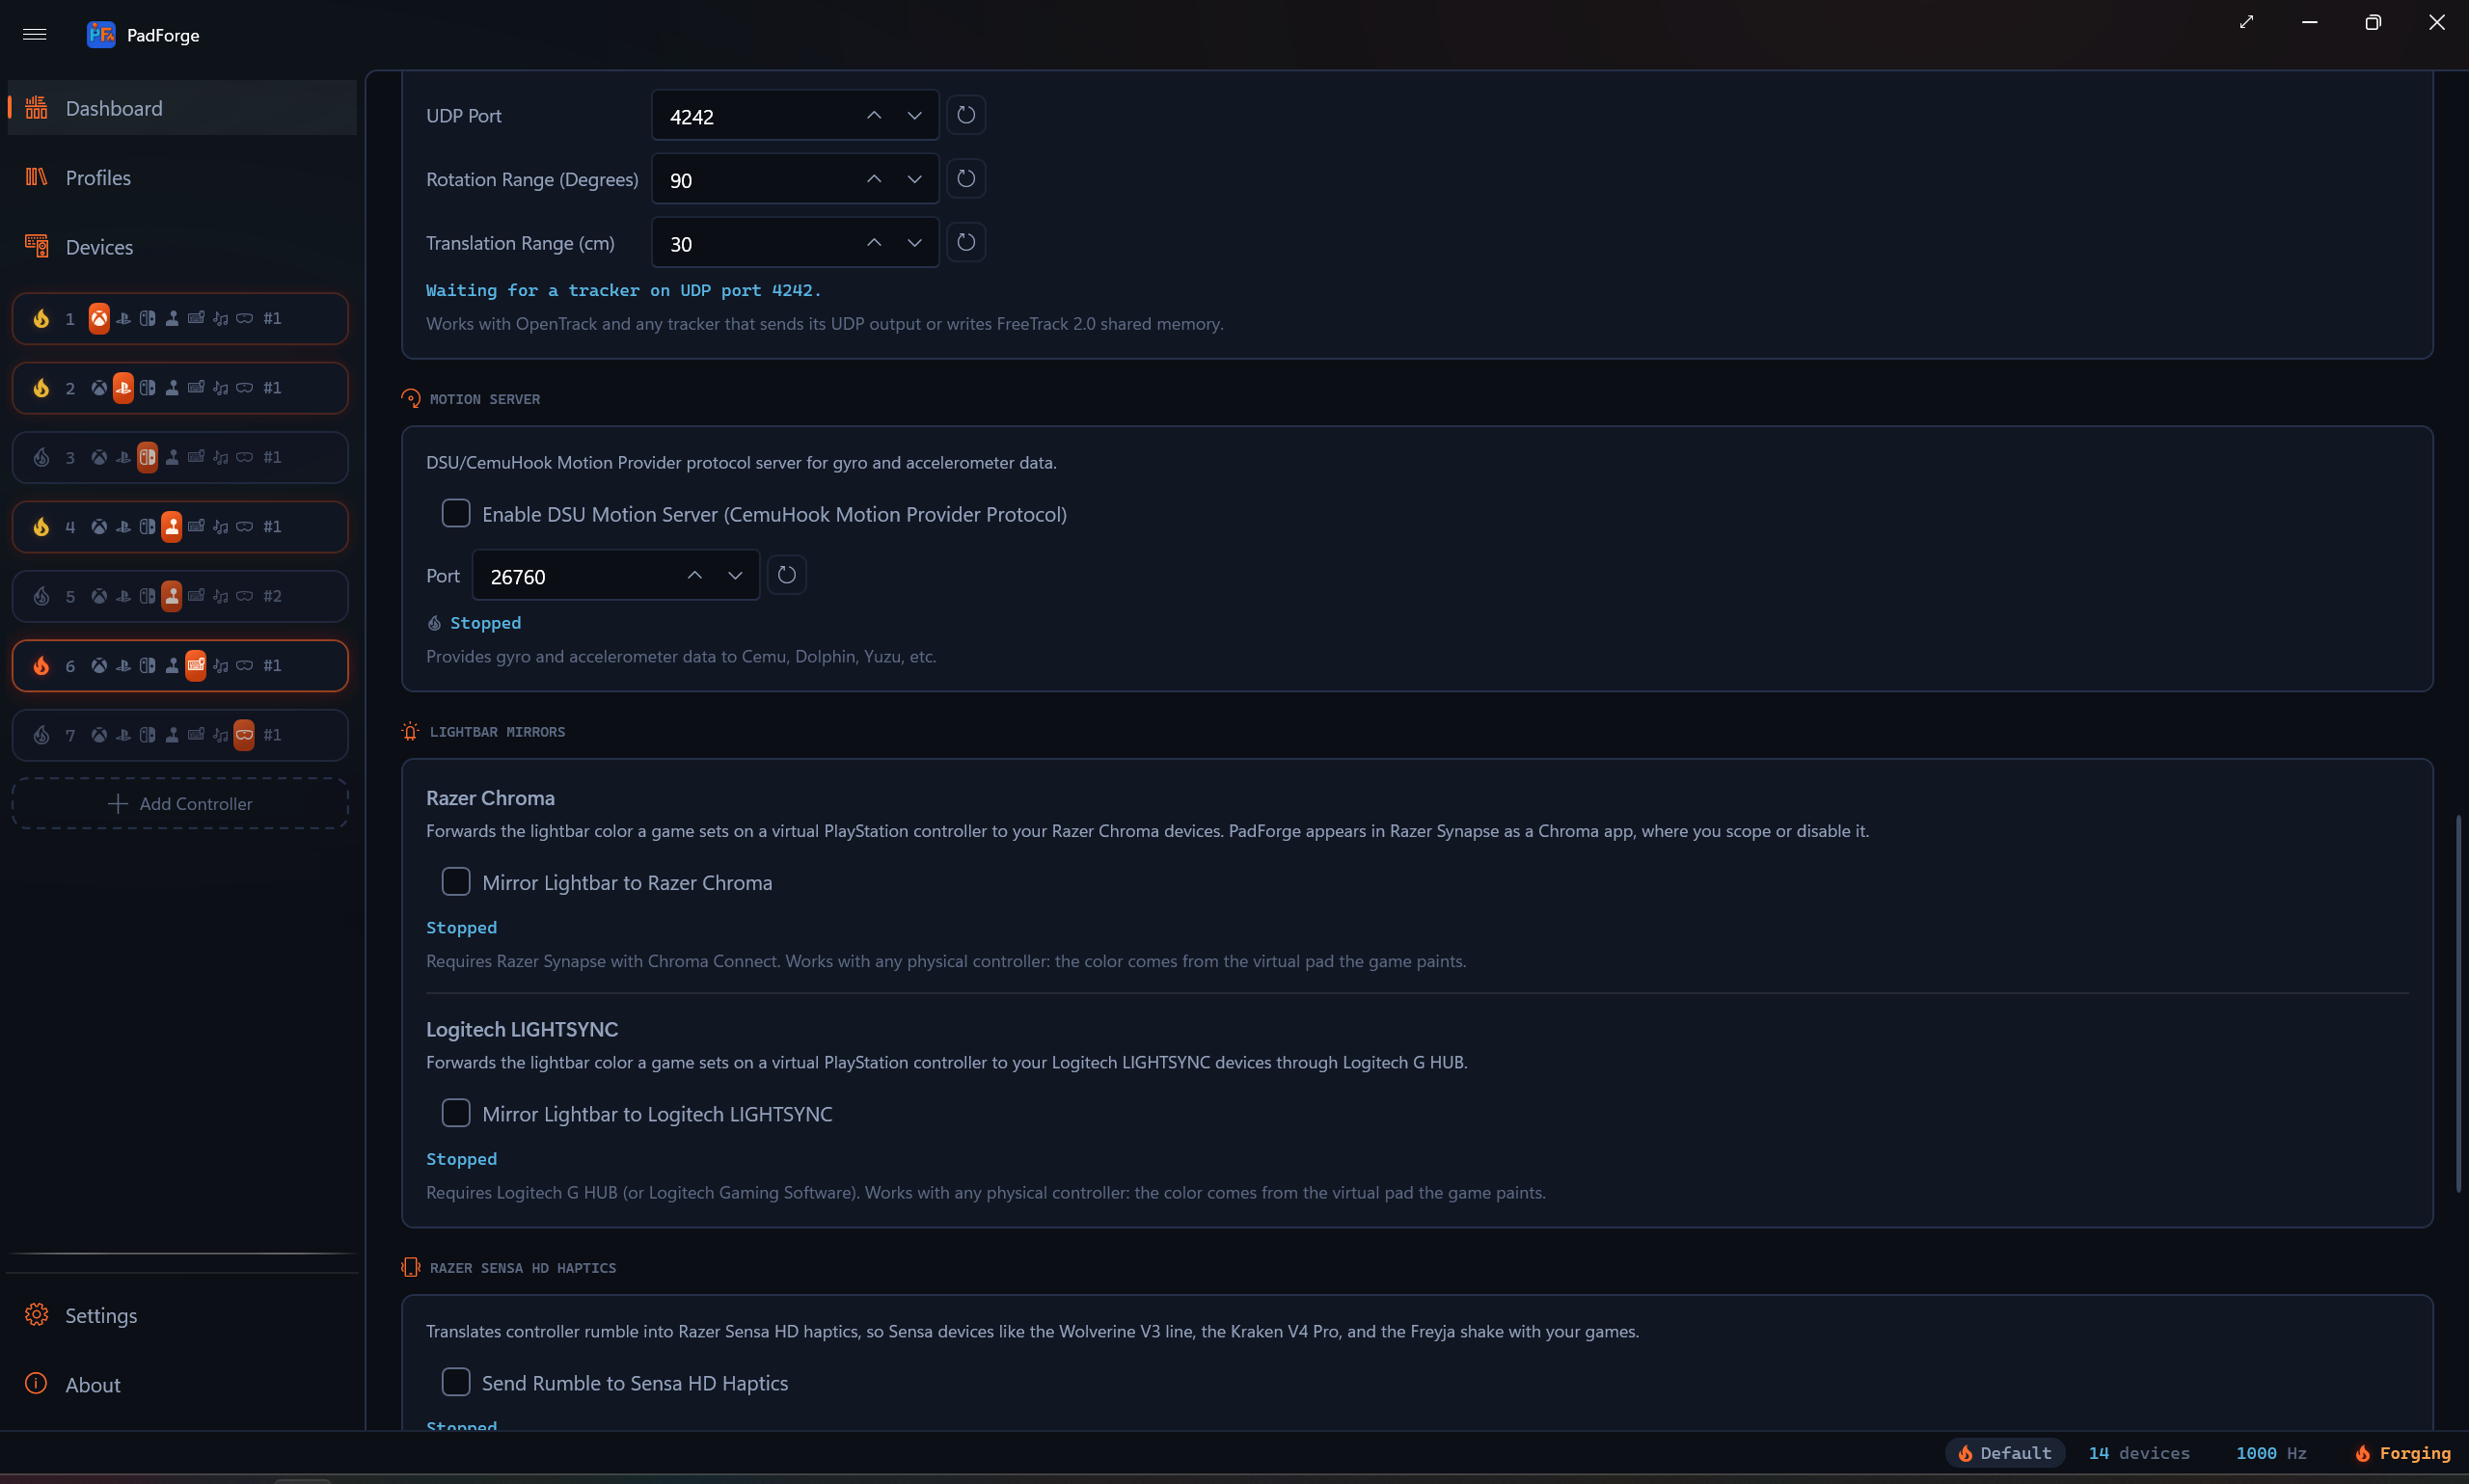The image size is (2469, 1484).
Task: Toggle the flame power icon for controller 6
Action: click(41, 666)
